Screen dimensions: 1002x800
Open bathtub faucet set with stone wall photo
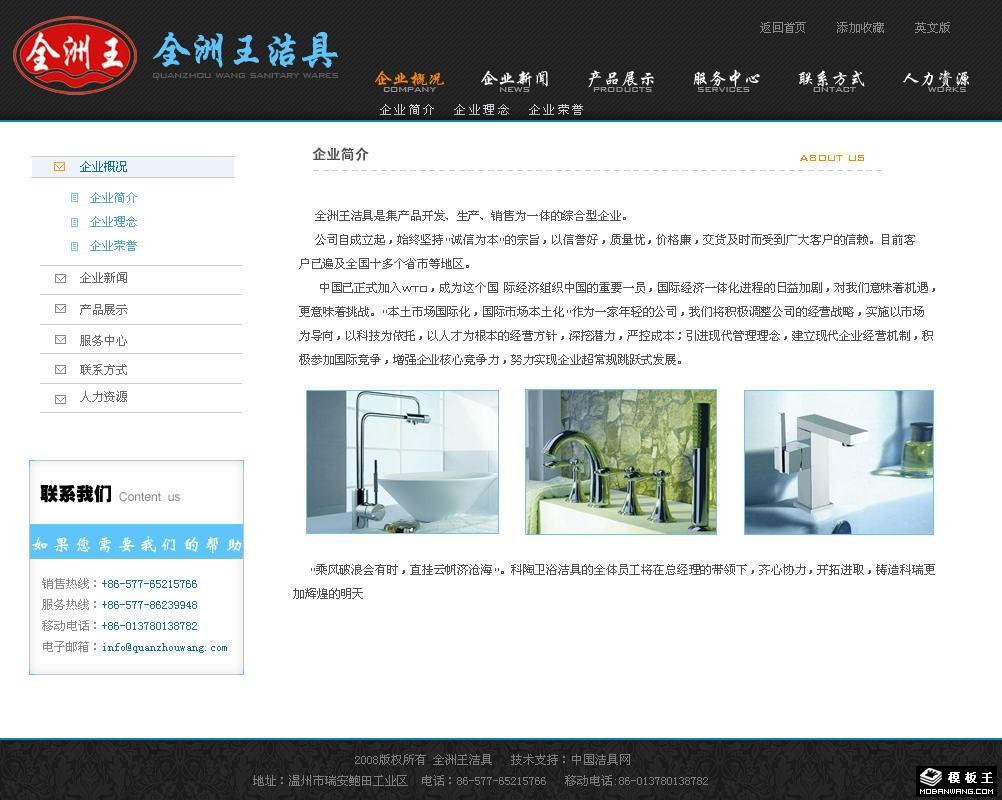point(620,462)
